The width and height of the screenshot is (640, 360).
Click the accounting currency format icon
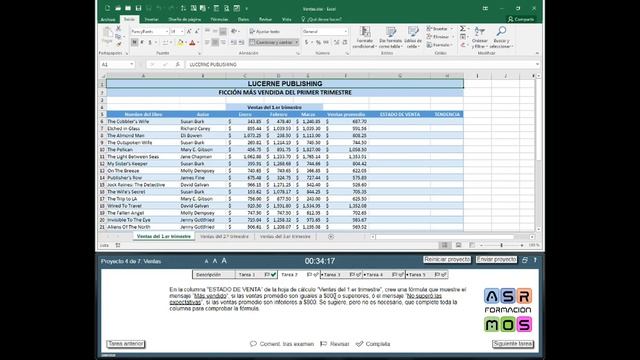coord(307,42)
